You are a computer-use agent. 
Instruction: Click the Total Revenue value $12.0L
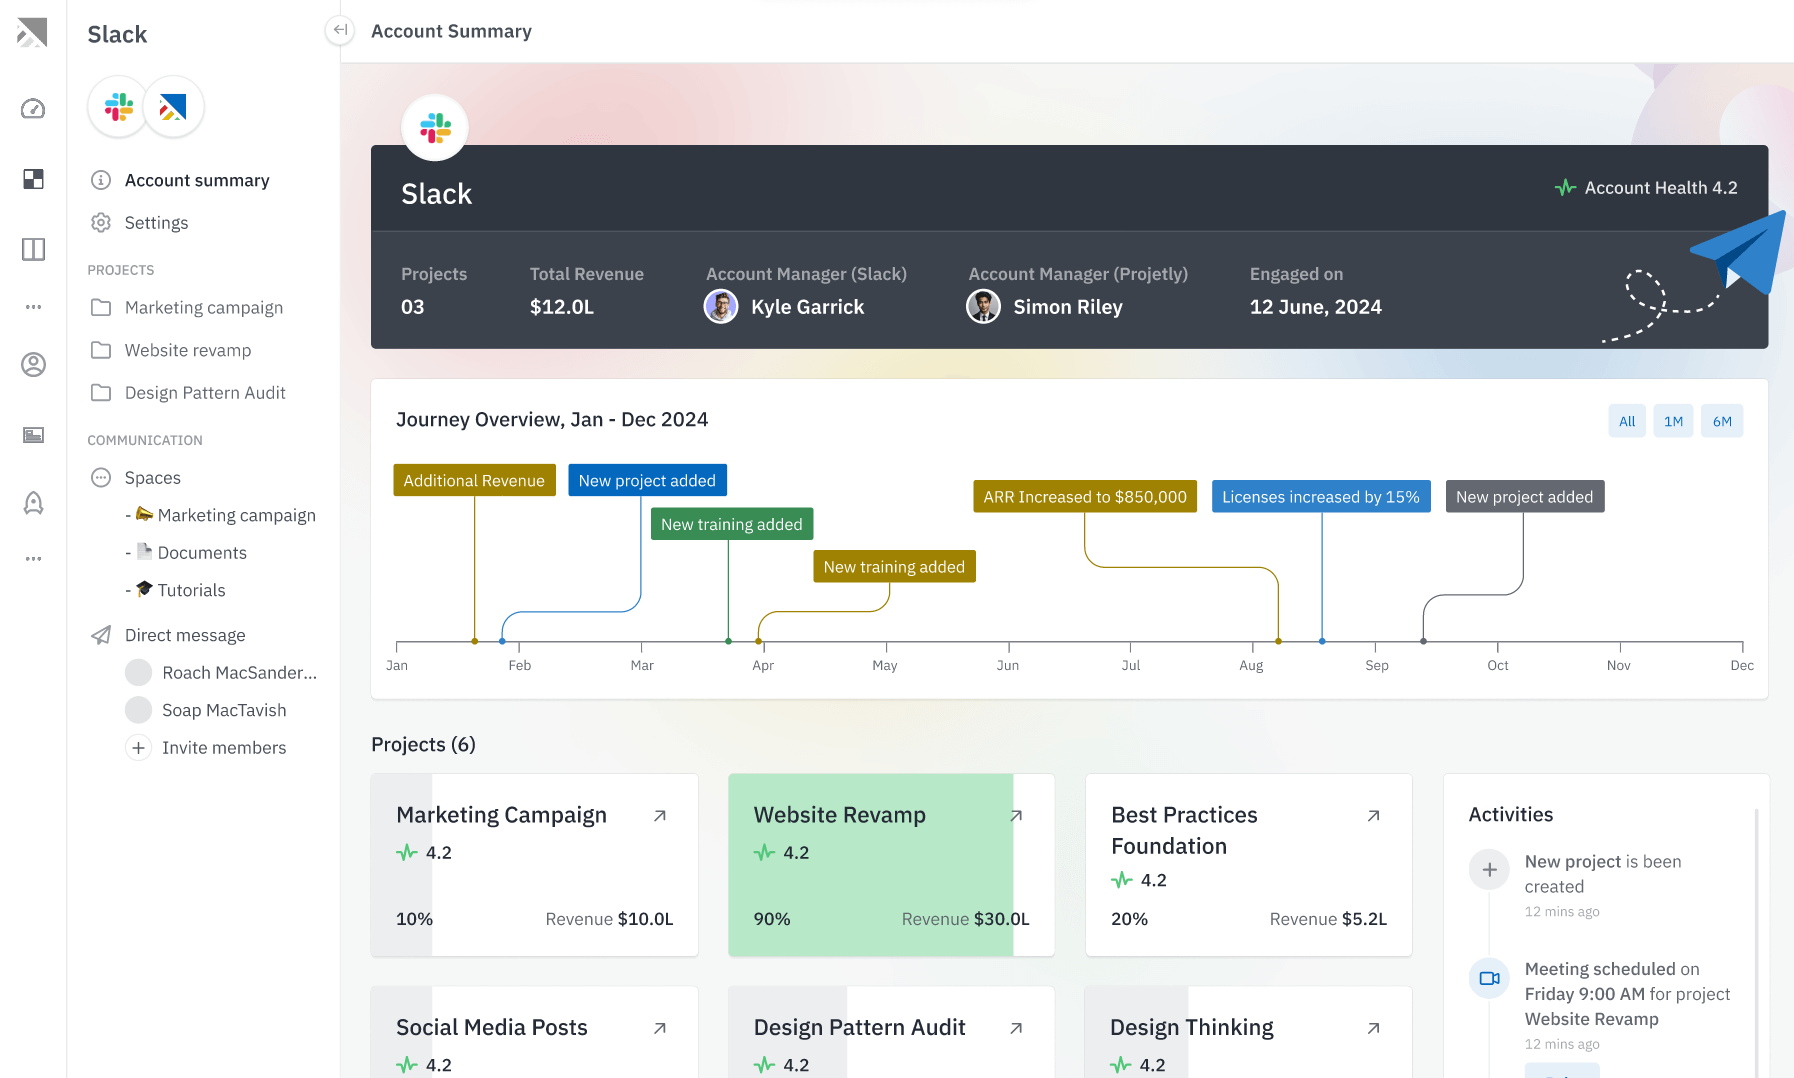tap(562, 307)
